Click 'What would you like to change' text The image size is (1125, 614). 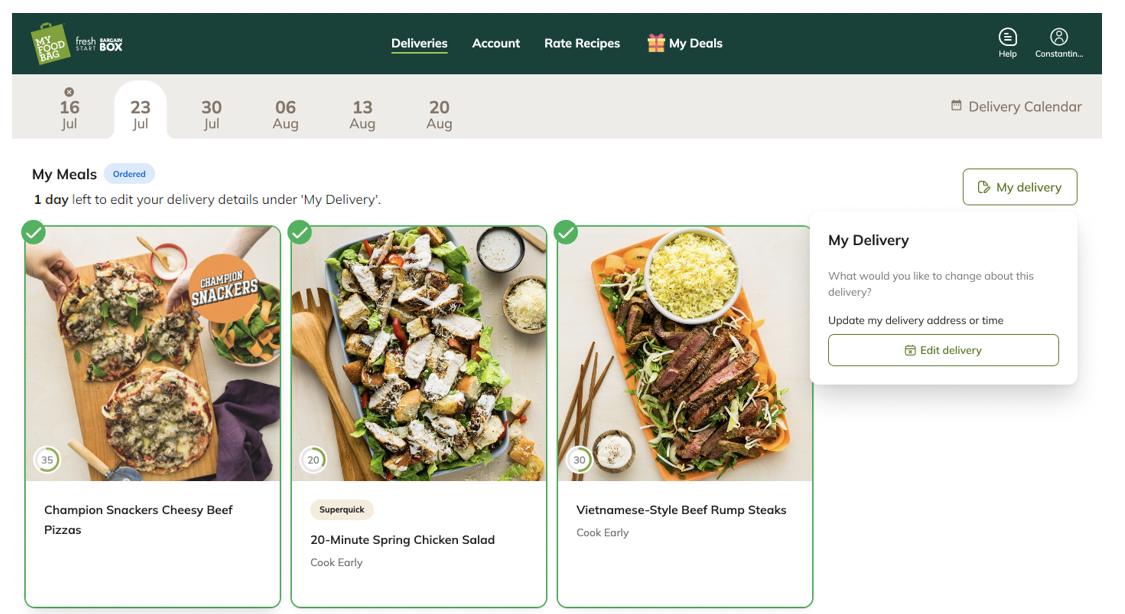[931, 284]
